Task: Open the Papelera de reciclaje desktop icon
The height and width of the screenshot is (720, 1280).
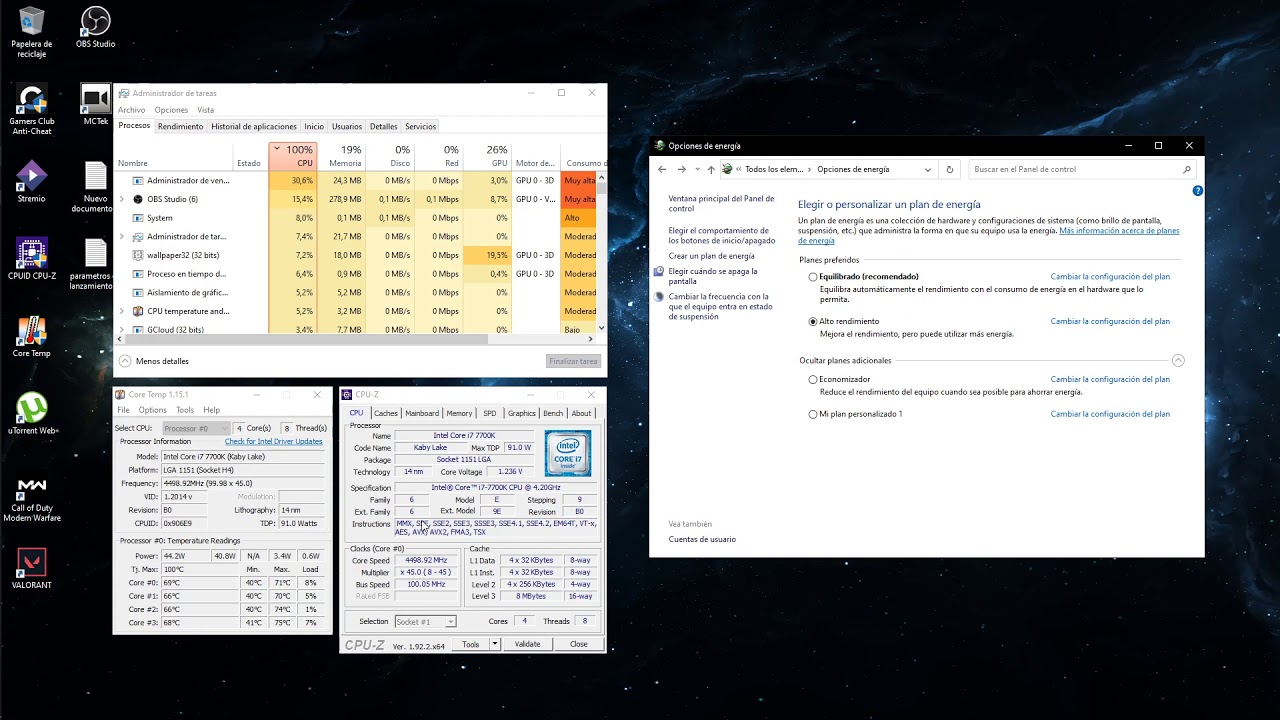Action: tap(32, 31)
